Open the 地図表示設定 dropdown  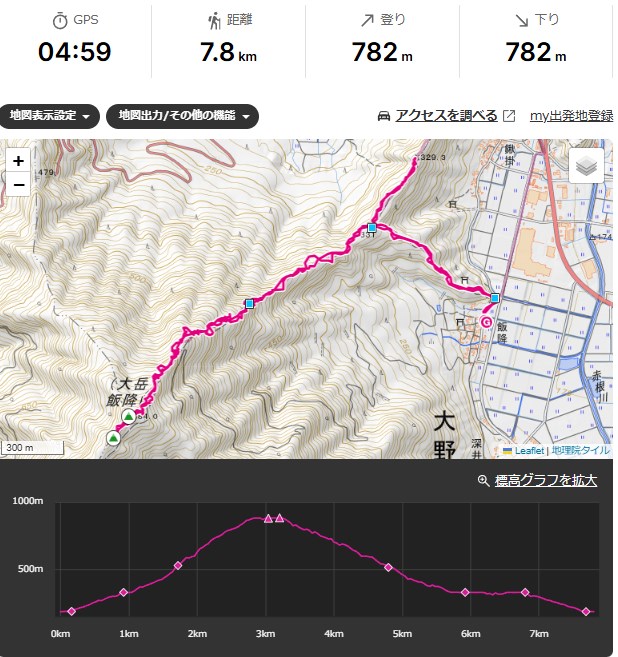click(49, 116)
